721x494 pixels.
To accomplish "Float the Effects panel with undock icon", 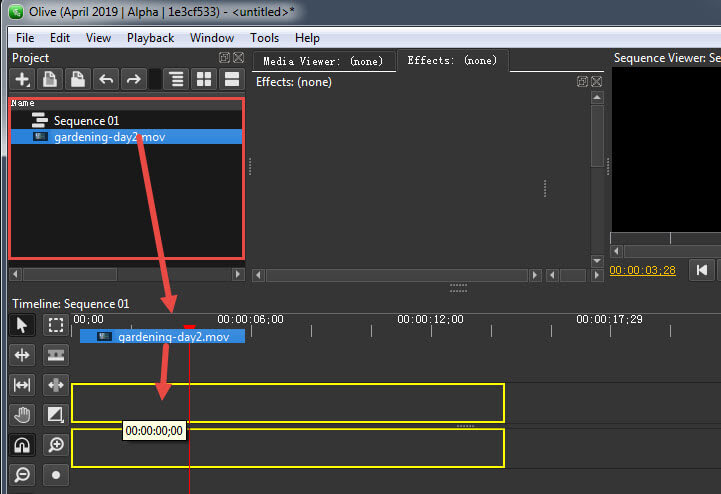I will [x=582, y=81].
